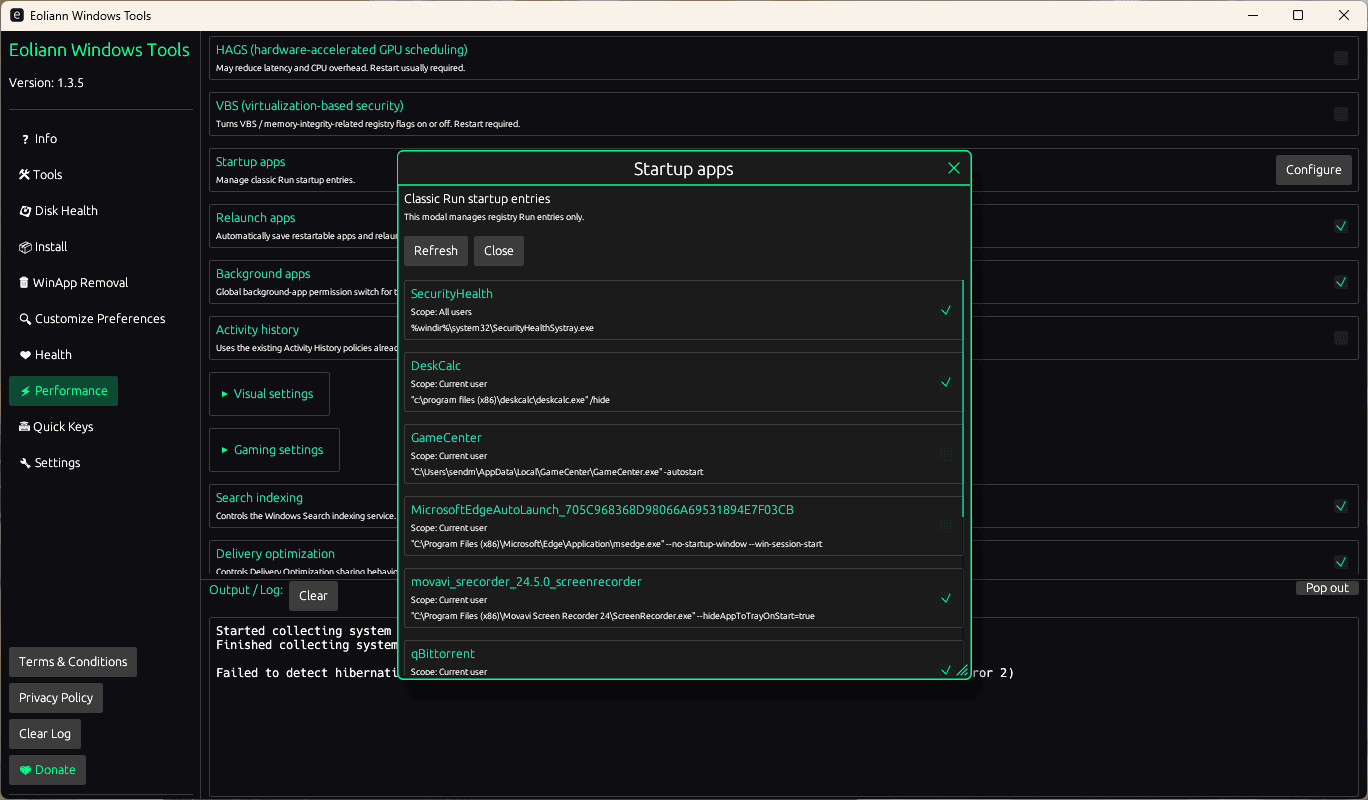Click the 'Background apps' setting title

click(263, 274)
